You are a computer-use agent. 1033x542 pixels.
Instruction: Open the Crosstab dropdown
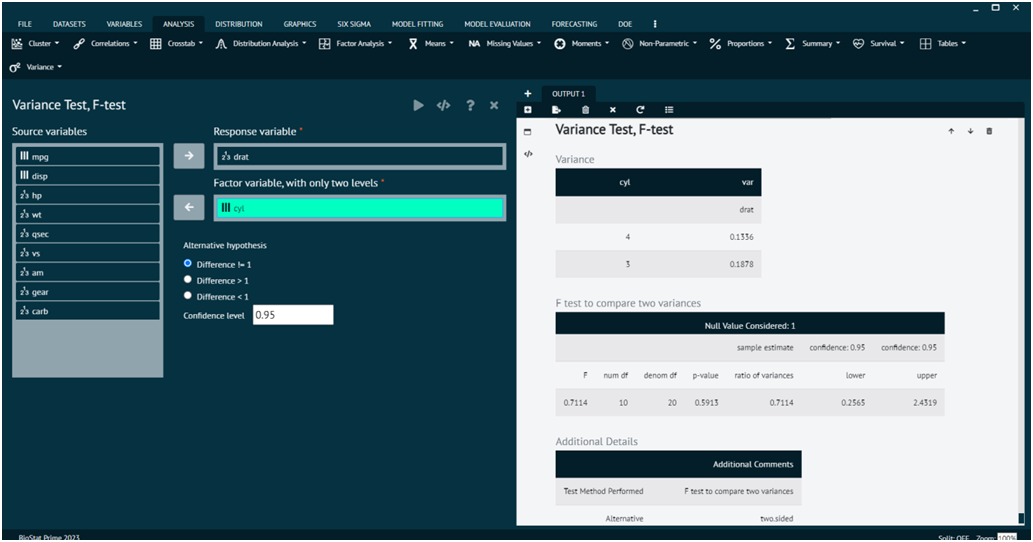coord(177,43)
